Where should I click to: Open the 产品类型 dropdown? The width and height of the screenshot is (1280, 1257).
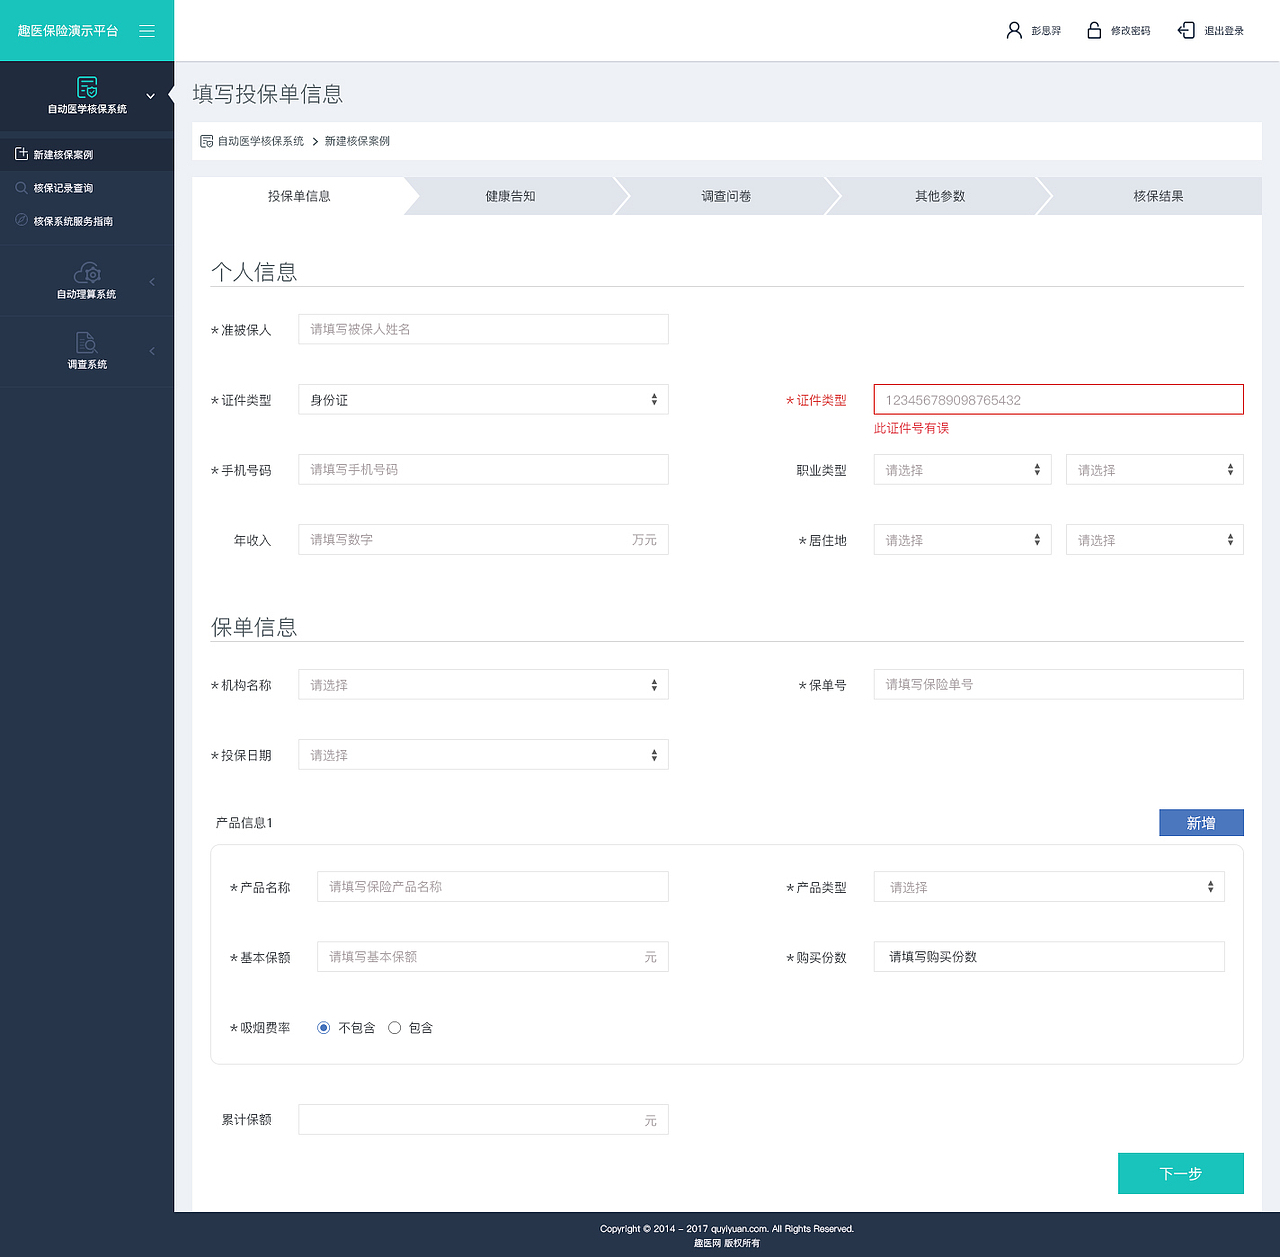[x=1049, y=886]
